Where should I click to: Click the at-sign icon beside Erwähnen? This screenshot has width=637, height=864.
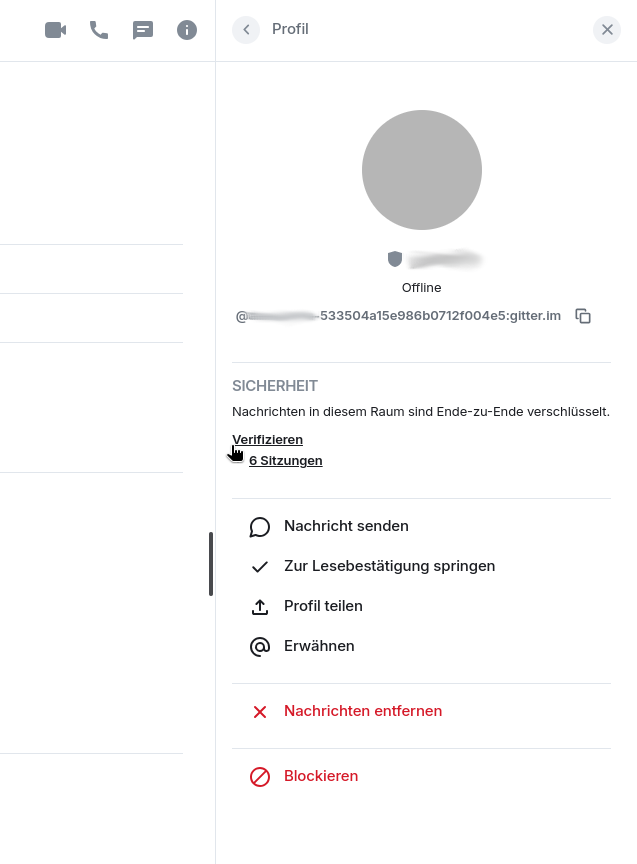[260, 646]
